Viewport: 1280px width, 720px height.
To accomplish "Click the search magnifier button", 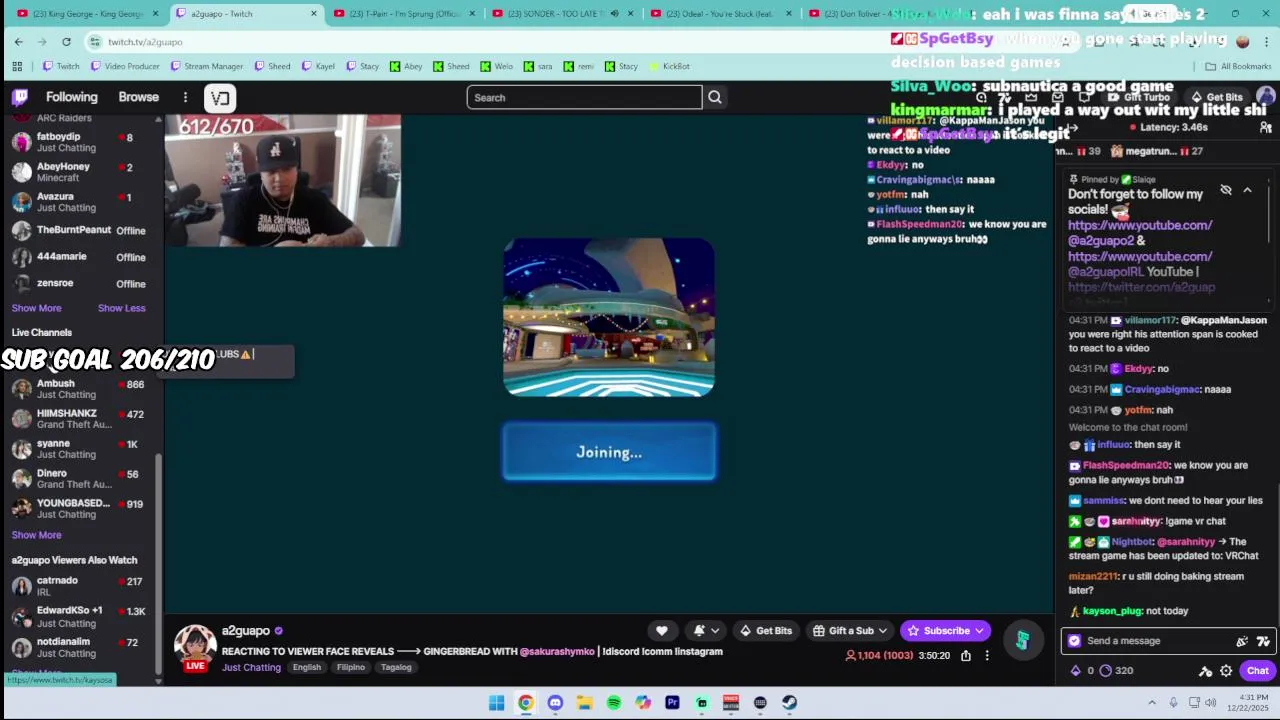I will tap(715, 97).
